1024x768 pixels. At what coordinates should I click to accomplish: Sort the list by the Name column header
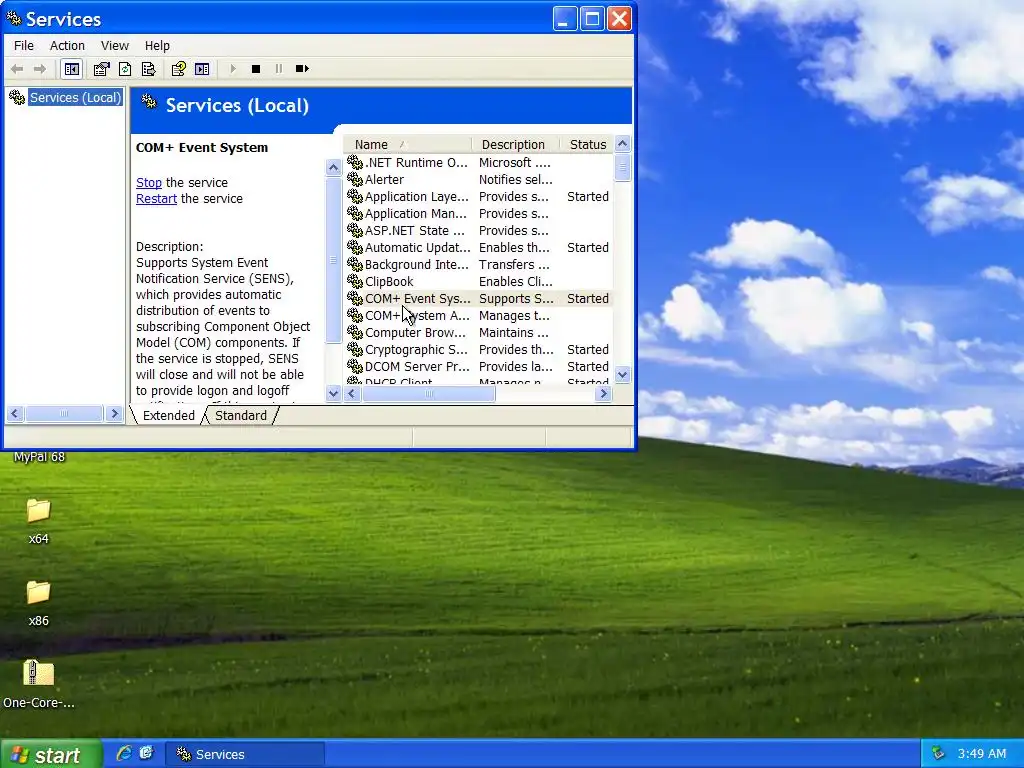coord(406,144)
